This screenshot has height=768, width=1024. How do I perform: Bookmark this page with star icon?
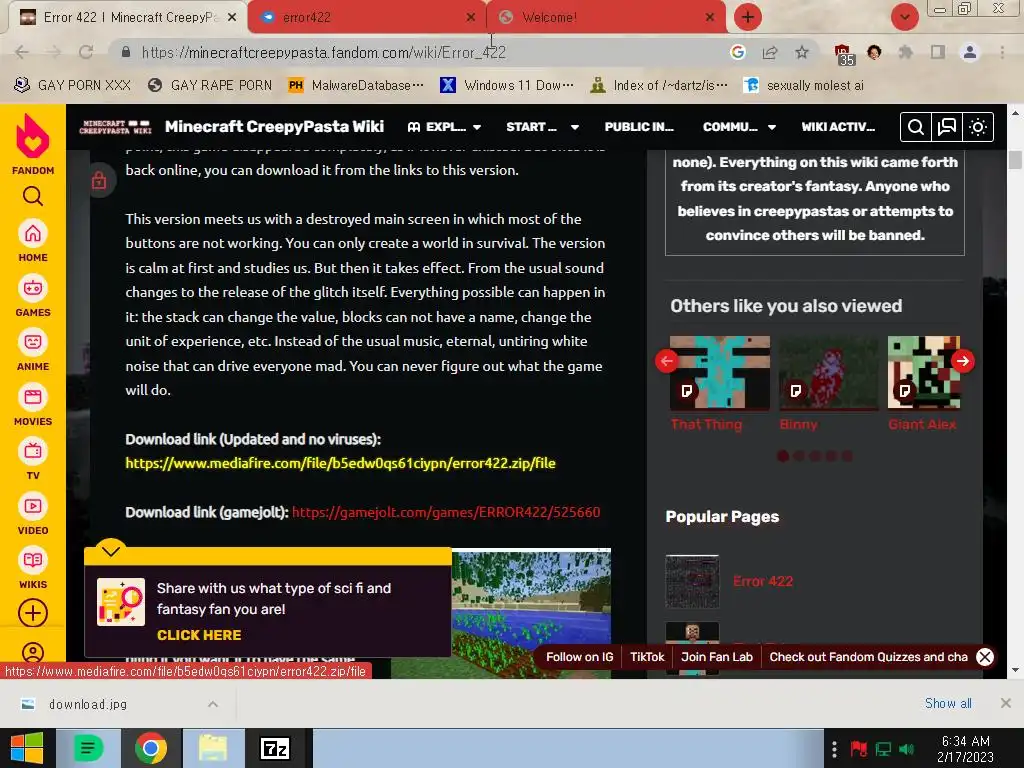point(802,52)
